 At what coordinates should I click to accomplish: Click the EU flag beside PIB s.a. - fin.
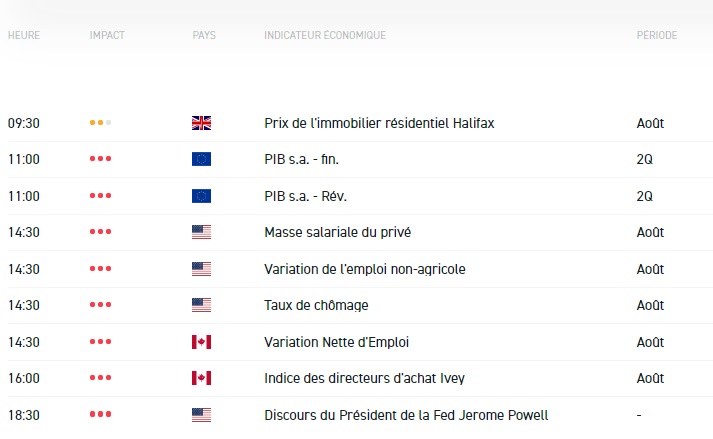pyautogui.click(x=201, y=160)
